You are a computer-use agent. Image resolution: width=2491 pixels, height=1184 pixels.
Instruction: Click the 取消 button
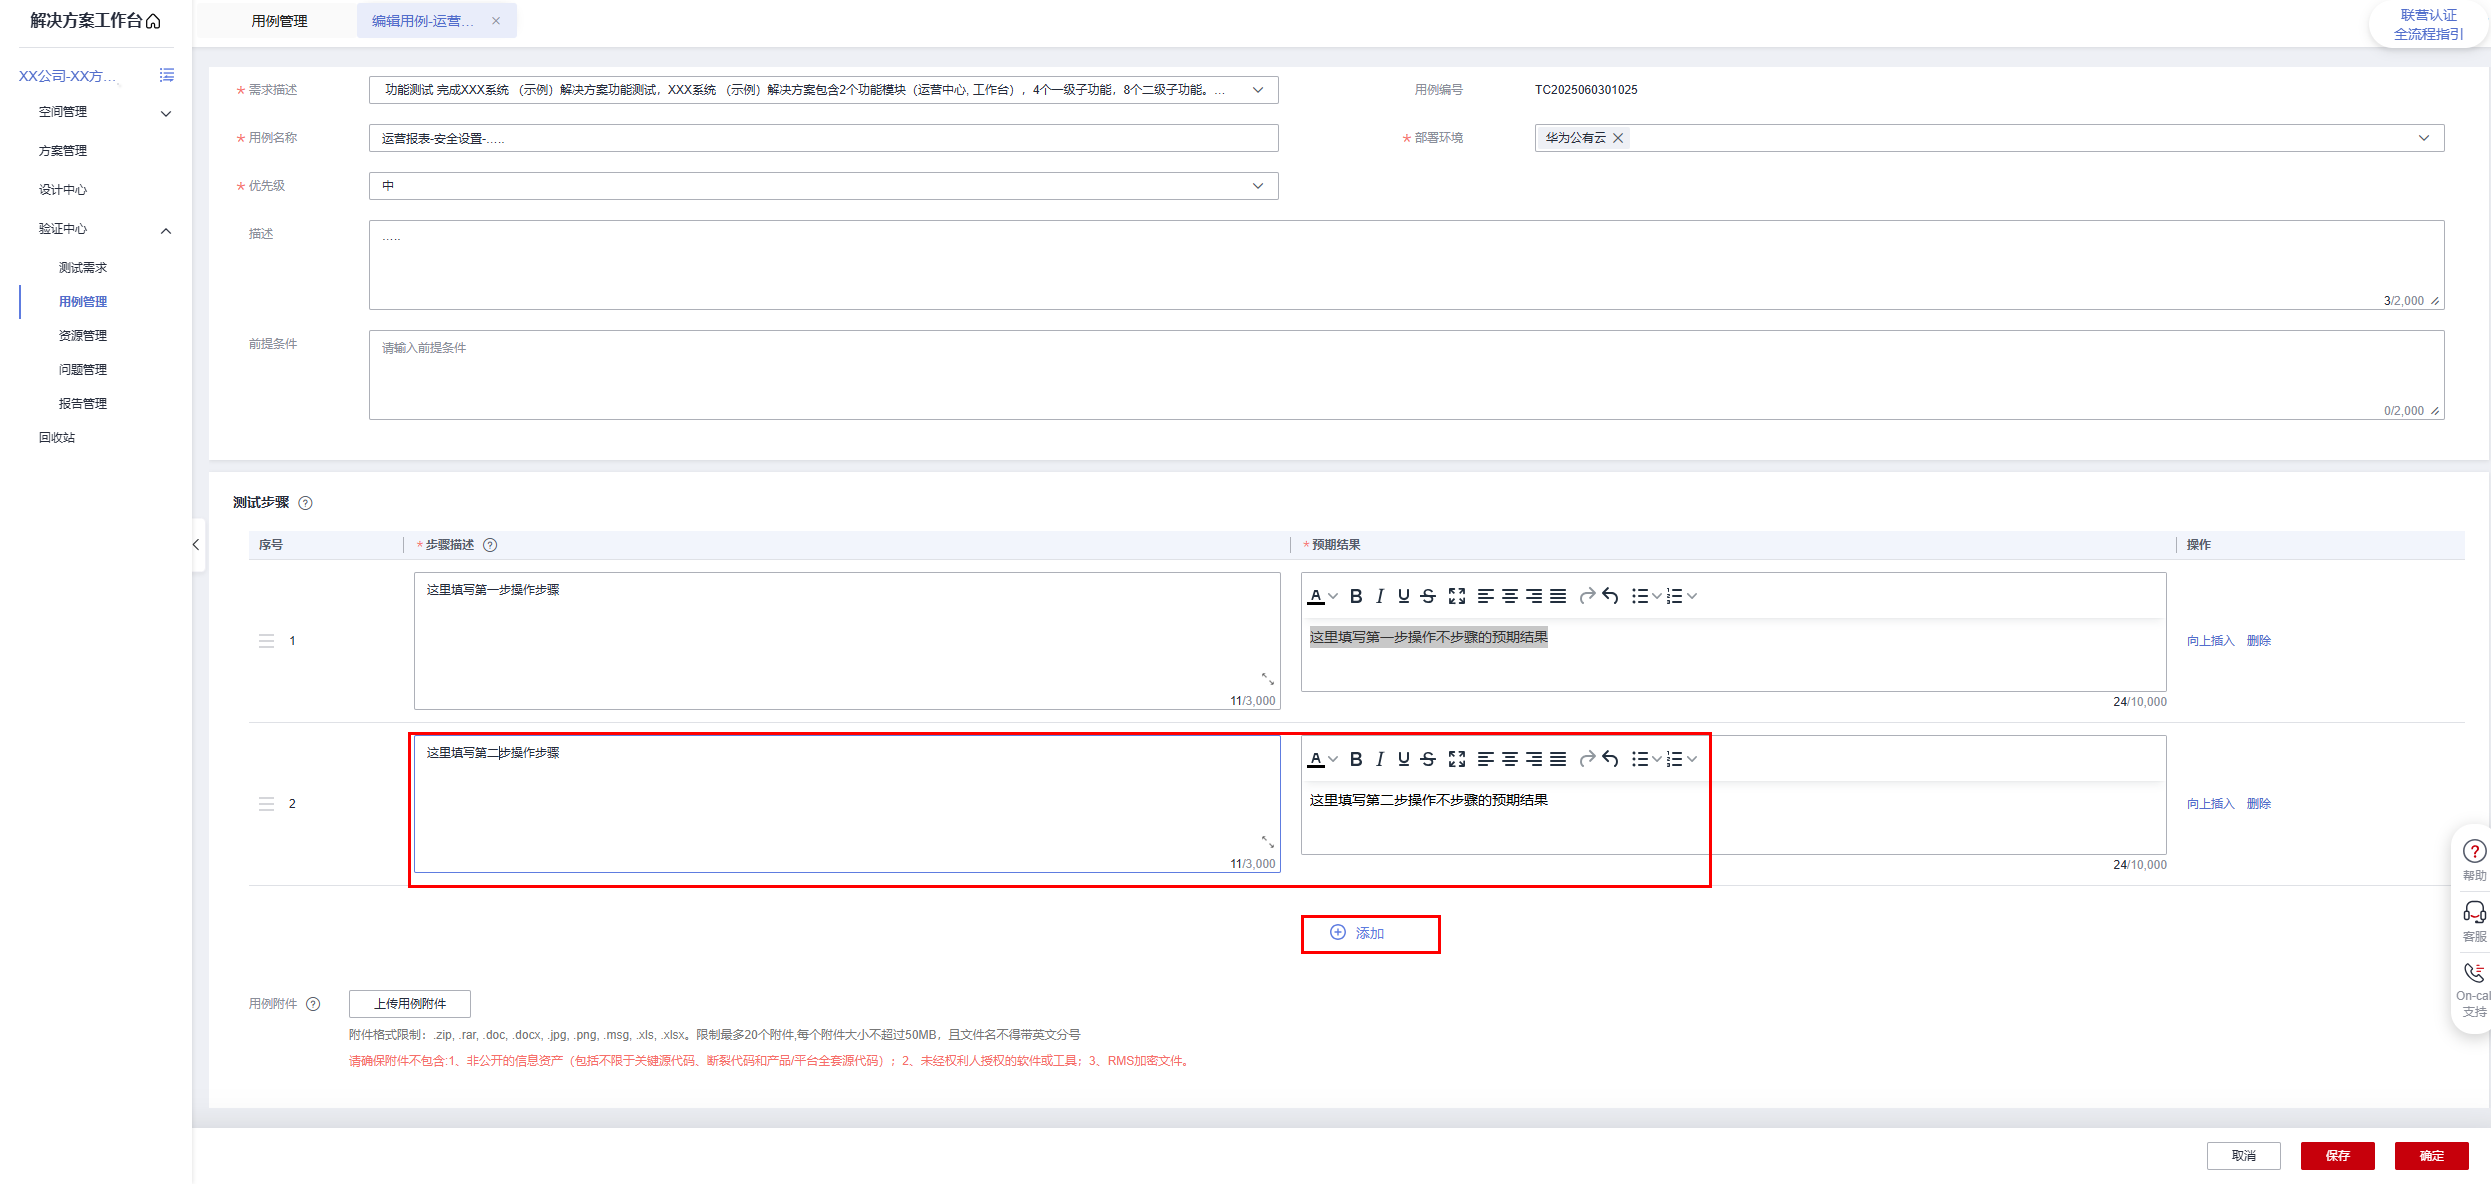pyautogui.click(x=2244, y=1156)
